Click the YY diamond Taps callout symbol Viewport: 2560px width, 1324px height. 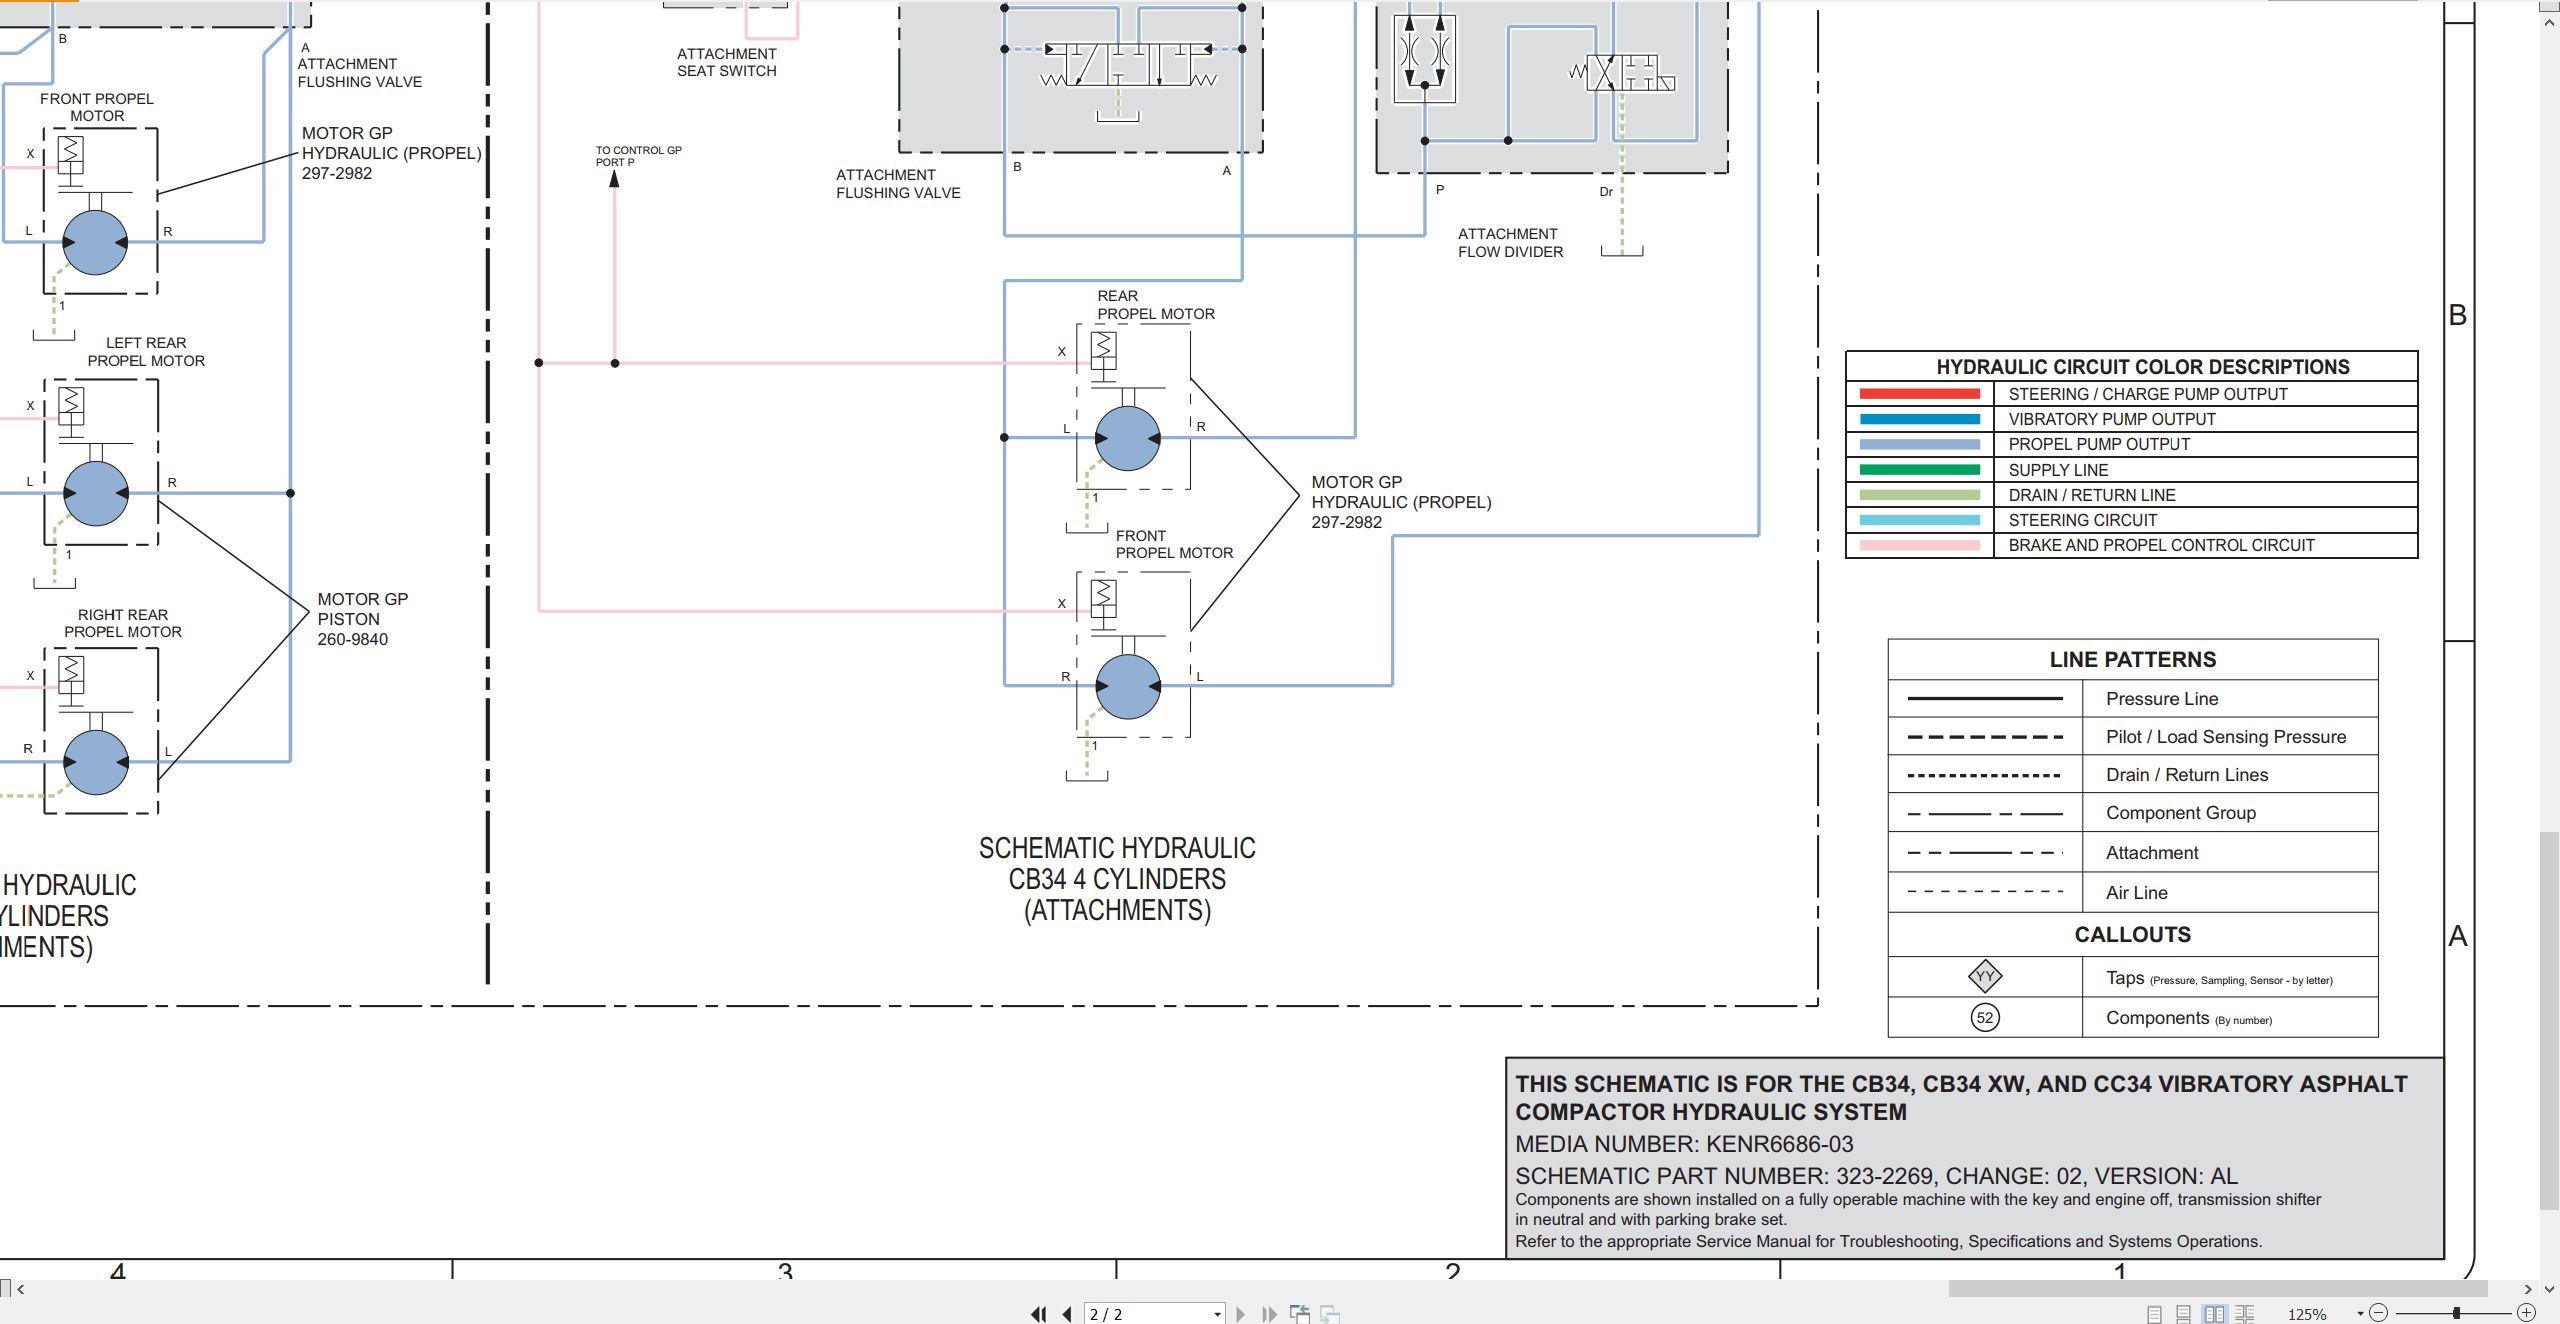pyautogui.click(x=1985, y=976)
